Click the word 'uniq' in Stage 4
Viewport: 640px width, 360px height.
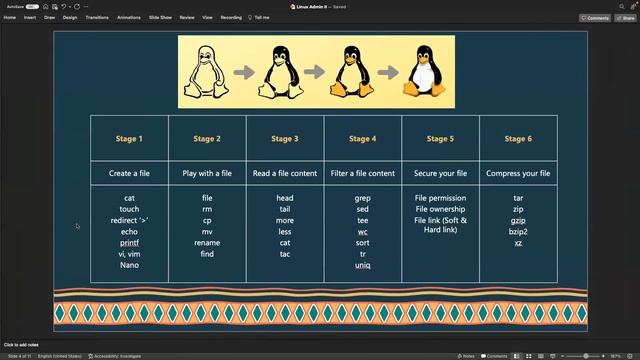362,265
